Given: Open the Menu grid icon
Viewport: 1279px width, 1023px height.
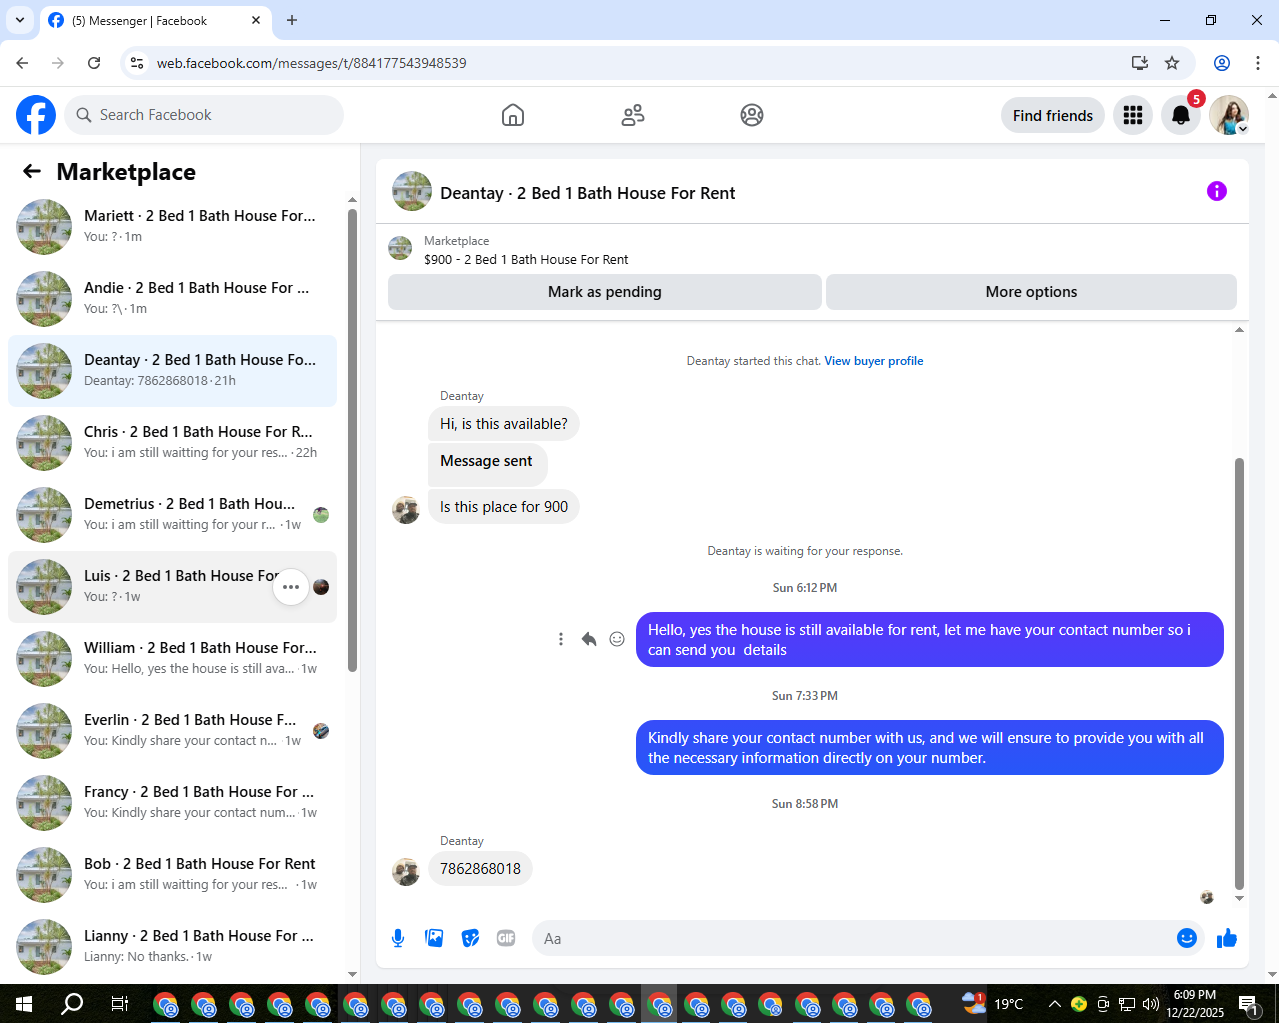Looking at the screenshot, I should pyautogui.click(x=1133, y=115).
